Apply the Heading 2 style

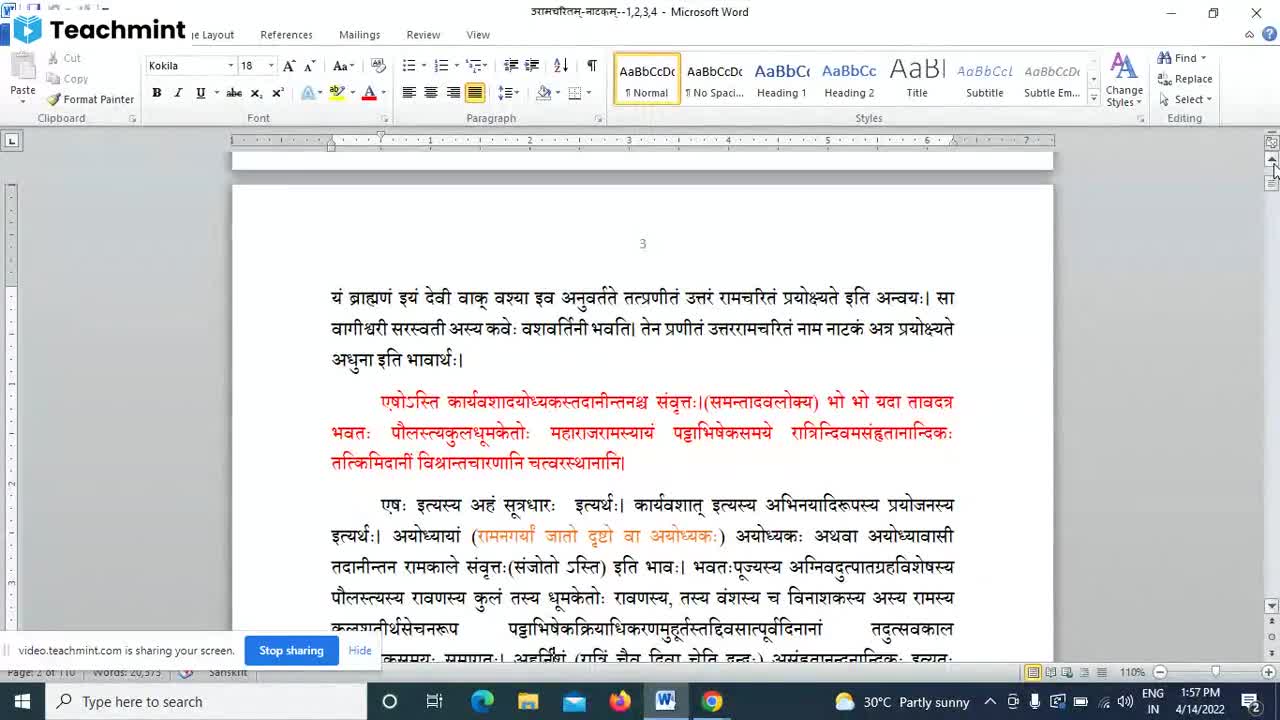(x=849, y=80)
